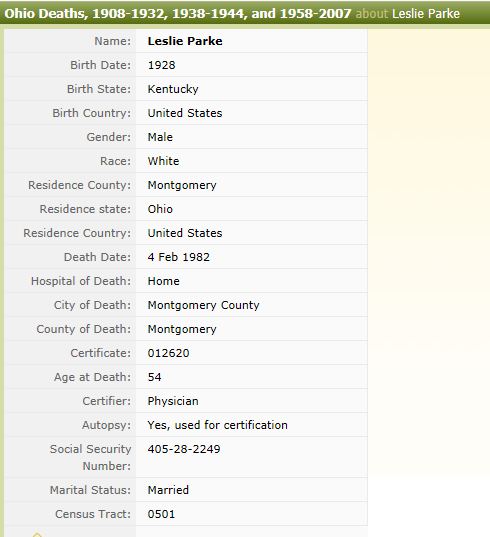This screenshot has height=537, width=490.
Task: Click the death date 4 Feb 1982
Action: tap(178, 257)
